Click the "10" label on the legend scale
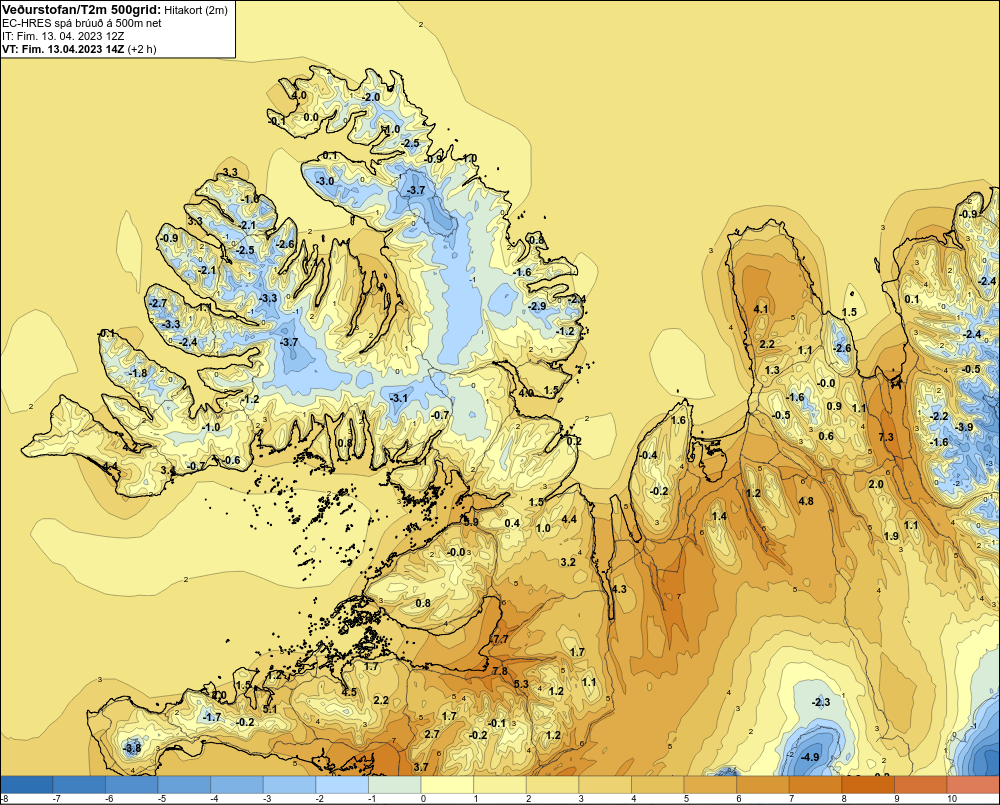Image resolution: width=1000 pixels, height=805 pixels. click(952, 799)
